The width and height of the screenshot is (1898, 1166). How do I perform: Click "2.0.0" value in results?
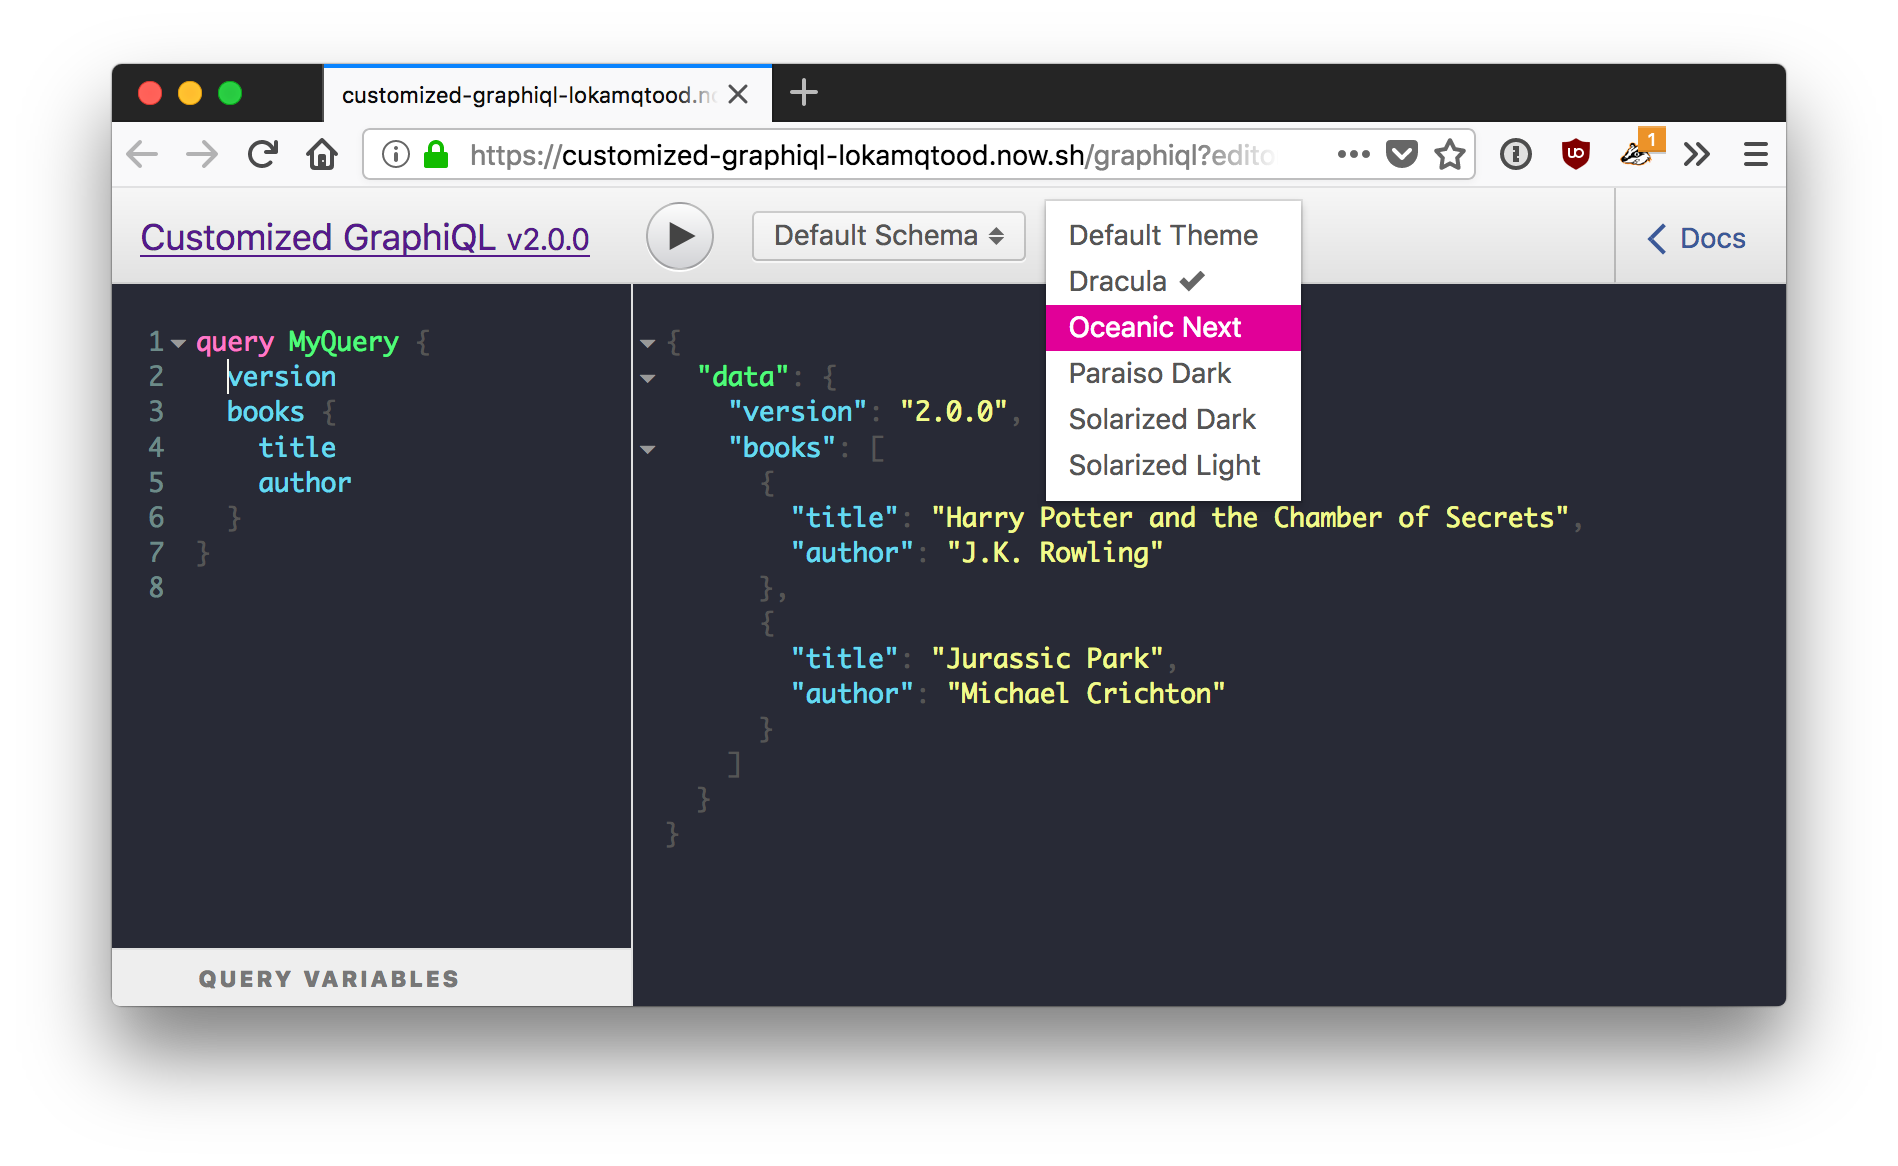point(953,412)
